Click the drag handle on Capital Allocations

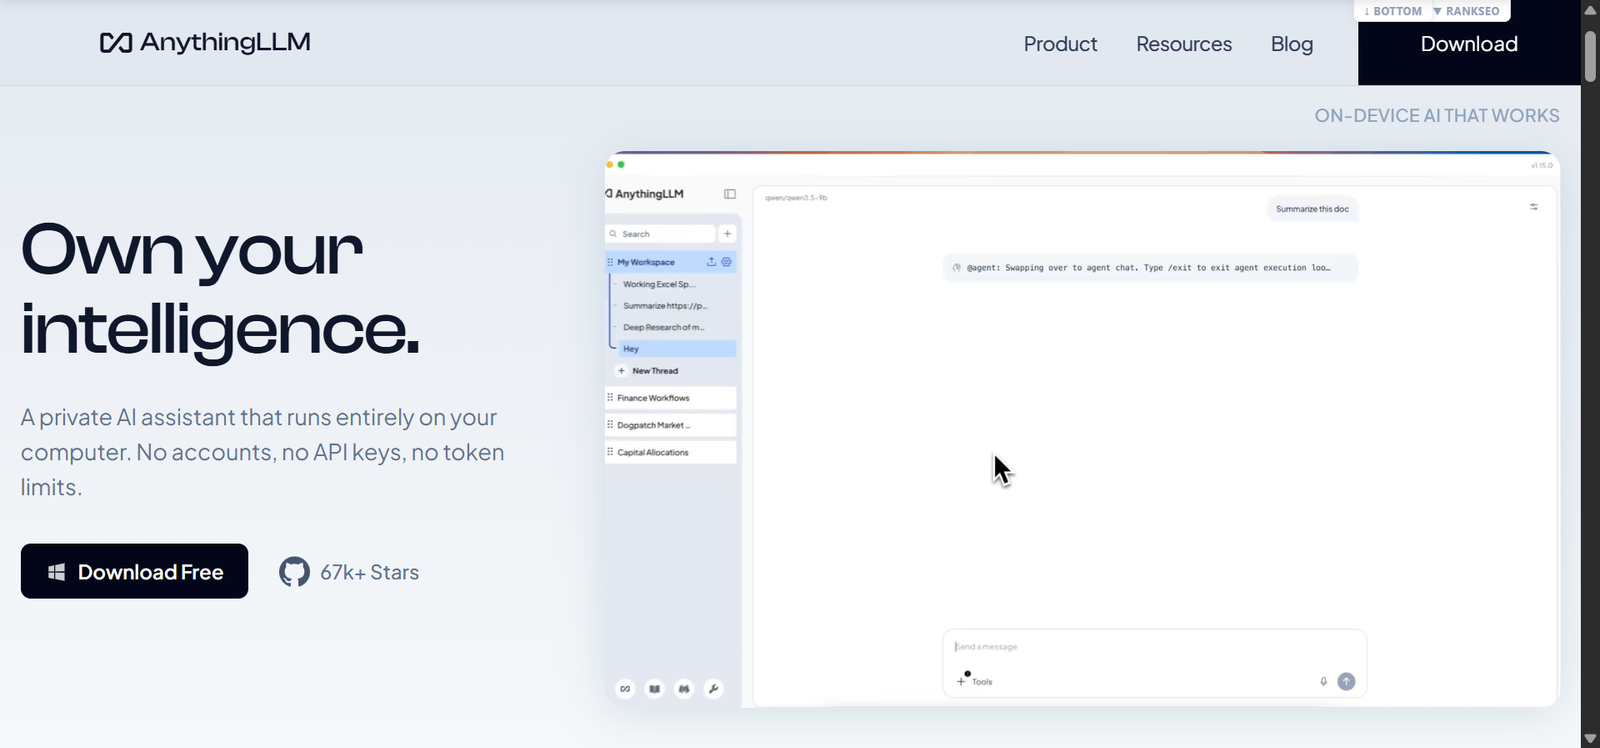(x=610, y=452)
